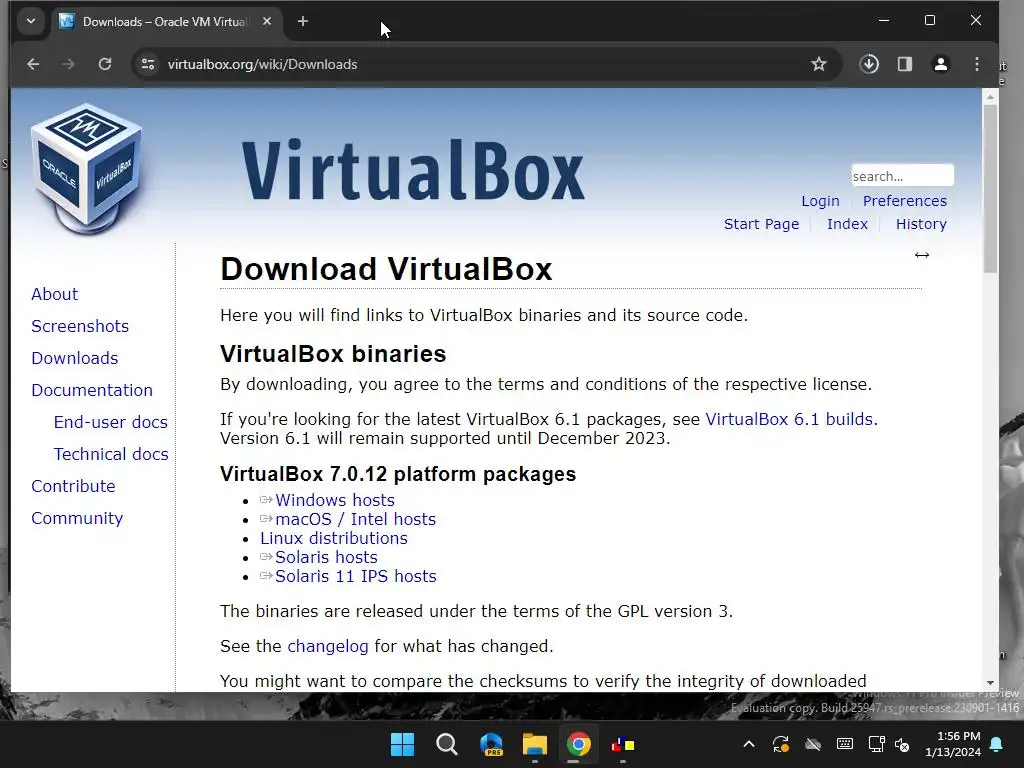Click the cloud offline tray icon
The height and width of the screenshot is (768, 1024).
pos(812,744)
